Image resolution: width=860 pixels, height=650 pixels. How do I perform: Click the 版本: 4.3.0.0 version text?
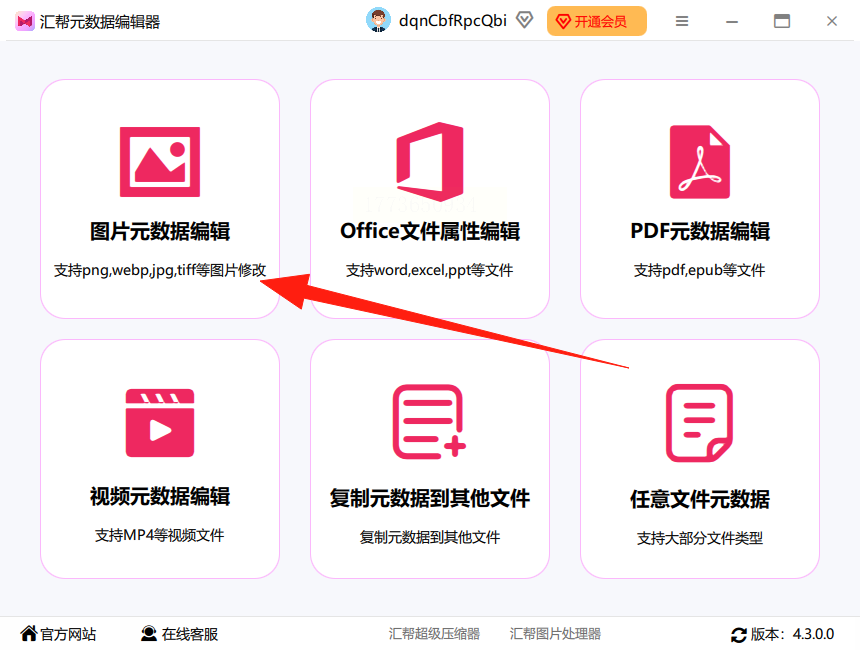click(793, 634)
